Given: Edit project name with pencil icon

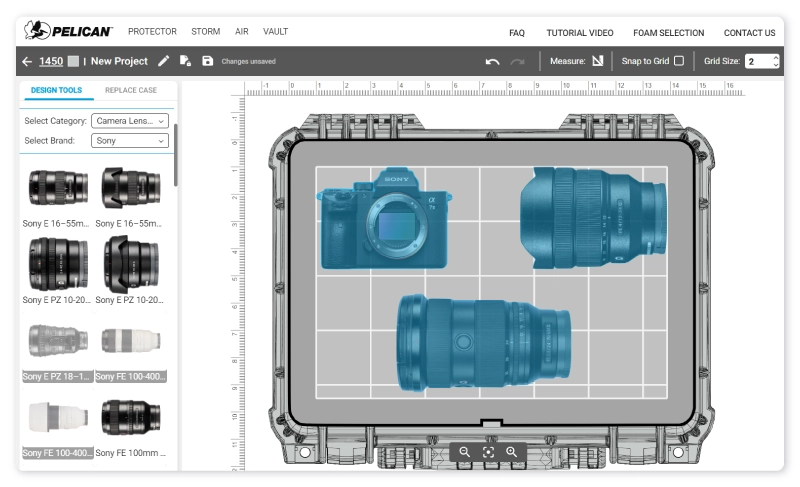Looking at the screenshot, I should point(163,61).
